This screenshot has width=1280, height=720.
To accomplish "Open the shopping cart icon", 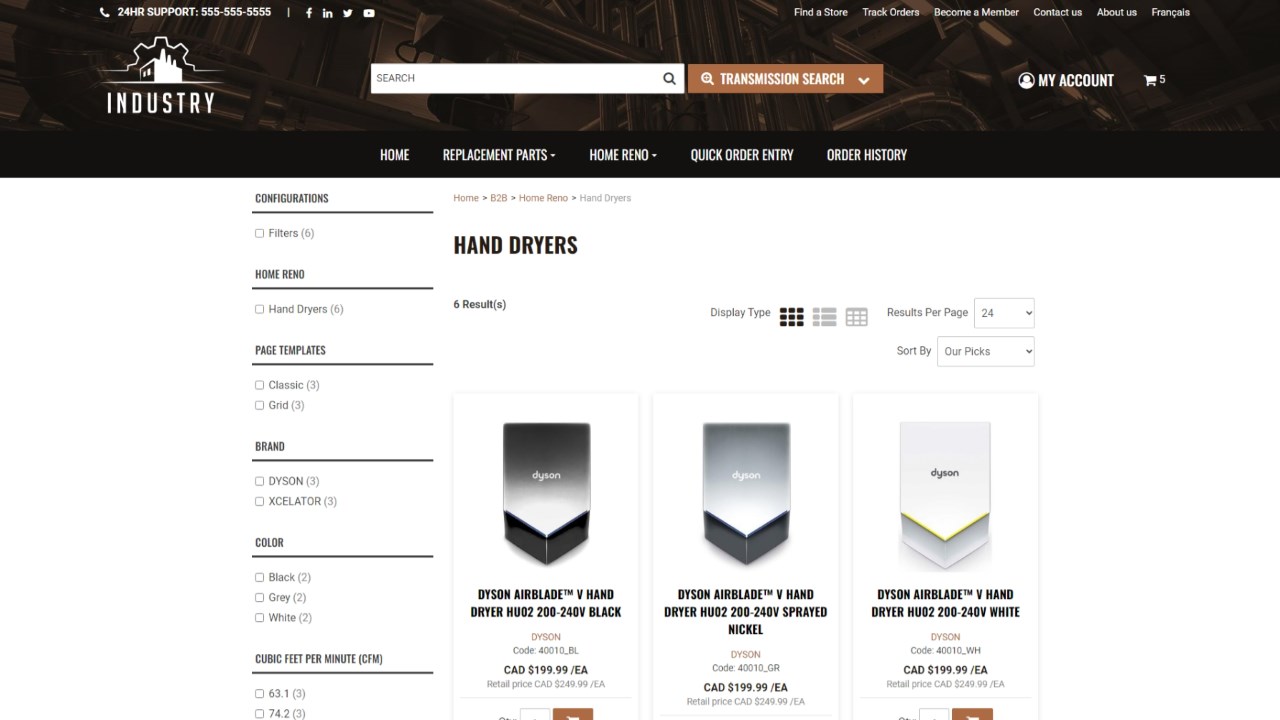I will pyautogui.click(x=1150, y=80).
